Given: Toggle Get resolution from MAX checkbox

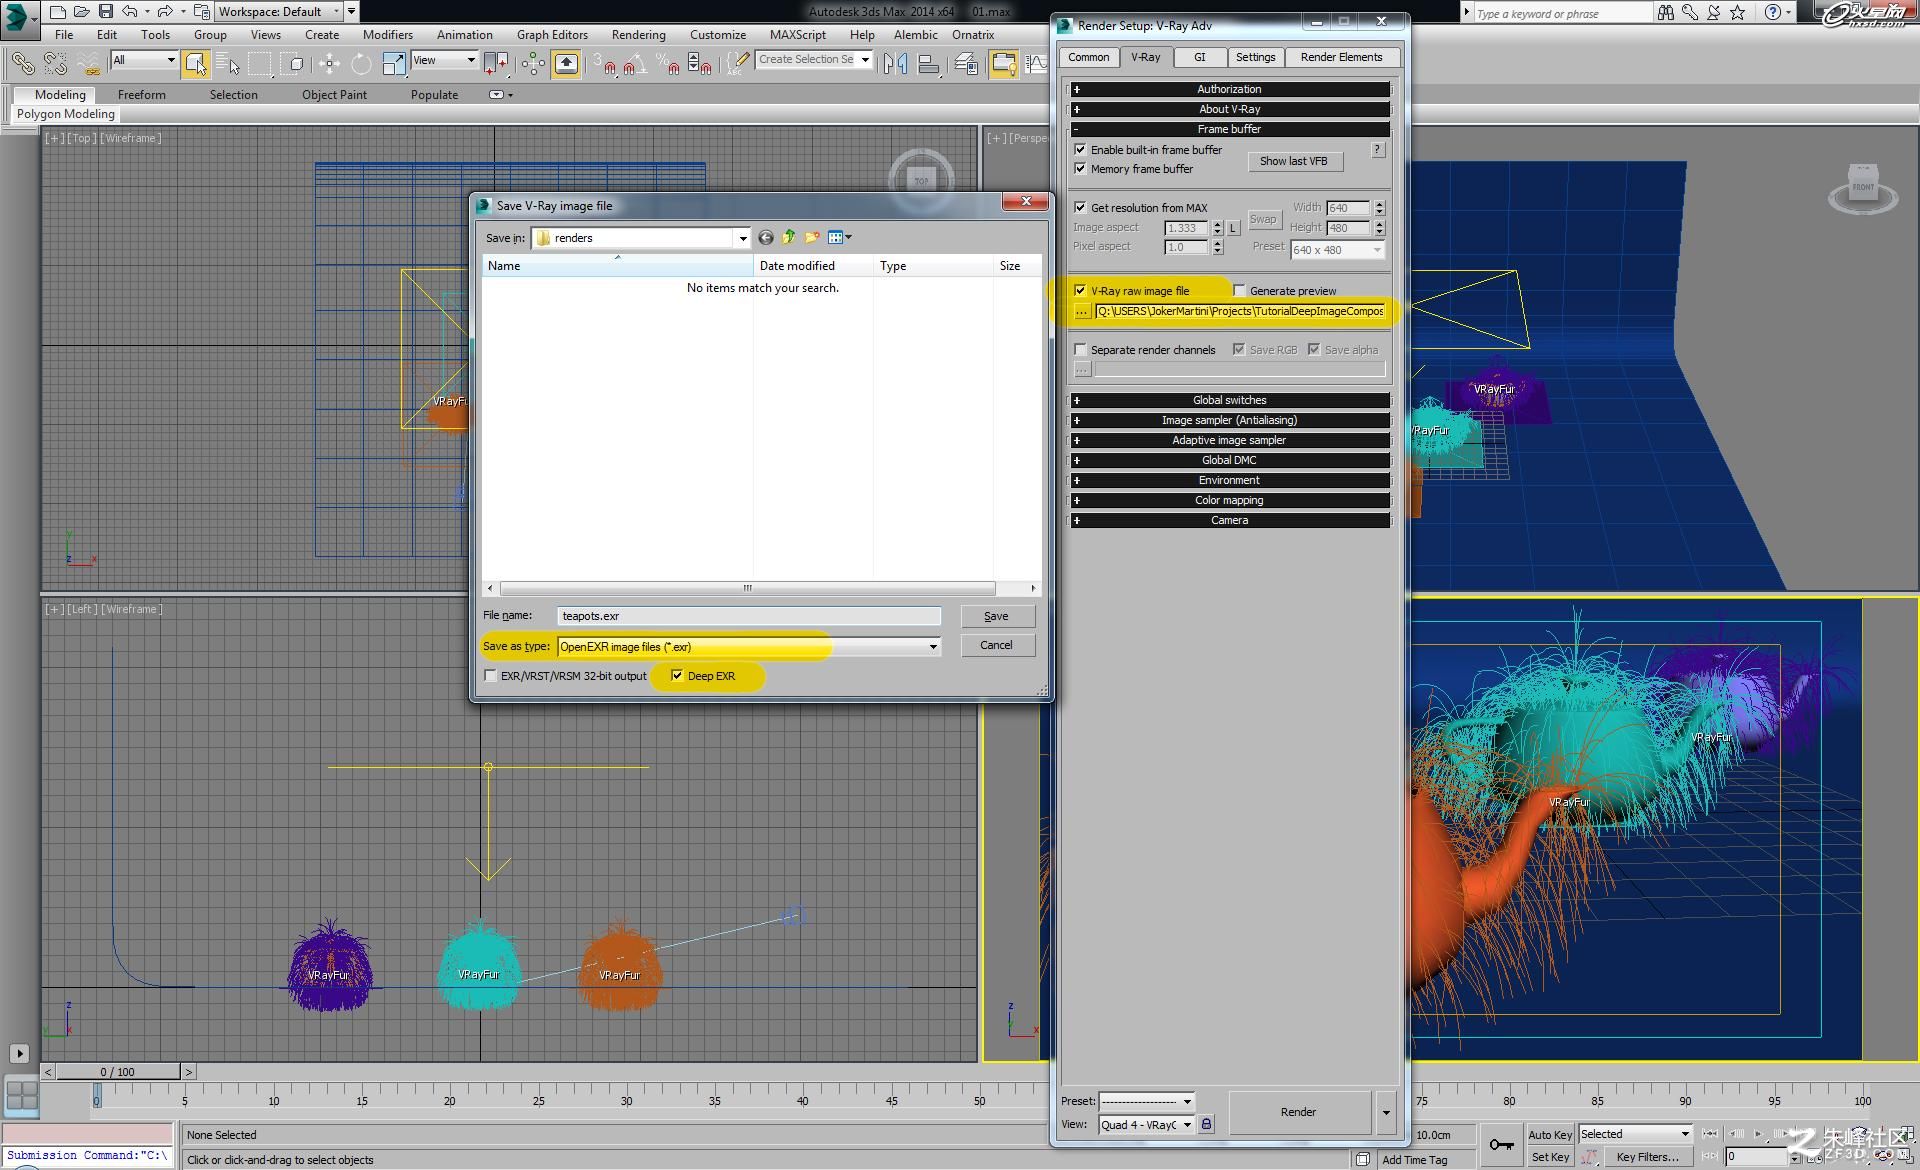Looking at the screenshot, I should pos(1080,207).
